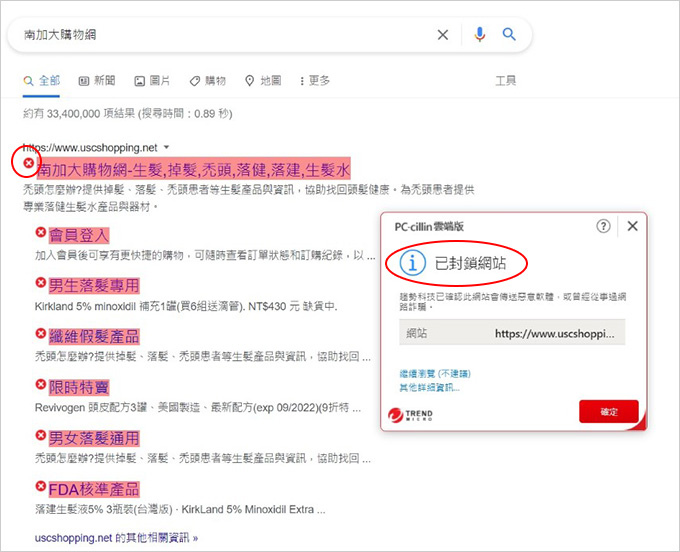Click 其他詳細資訊 link in popup

tap(429, 387)
